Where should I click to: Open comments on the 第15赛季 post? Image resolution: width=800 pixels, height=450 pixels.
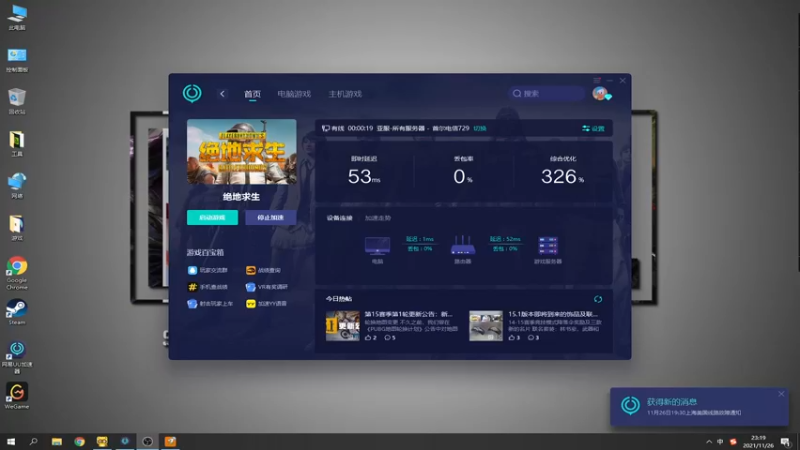[x=390, y=337]
